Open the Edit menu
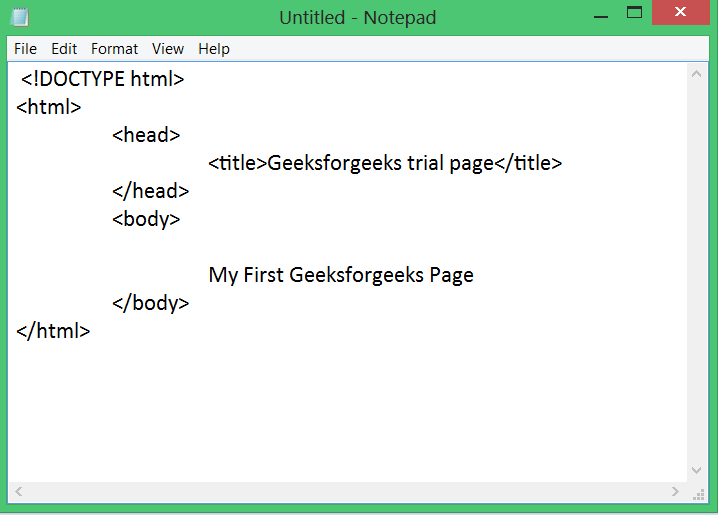The image size is (718, 515). pyautogui.click(x=64, y=49)
